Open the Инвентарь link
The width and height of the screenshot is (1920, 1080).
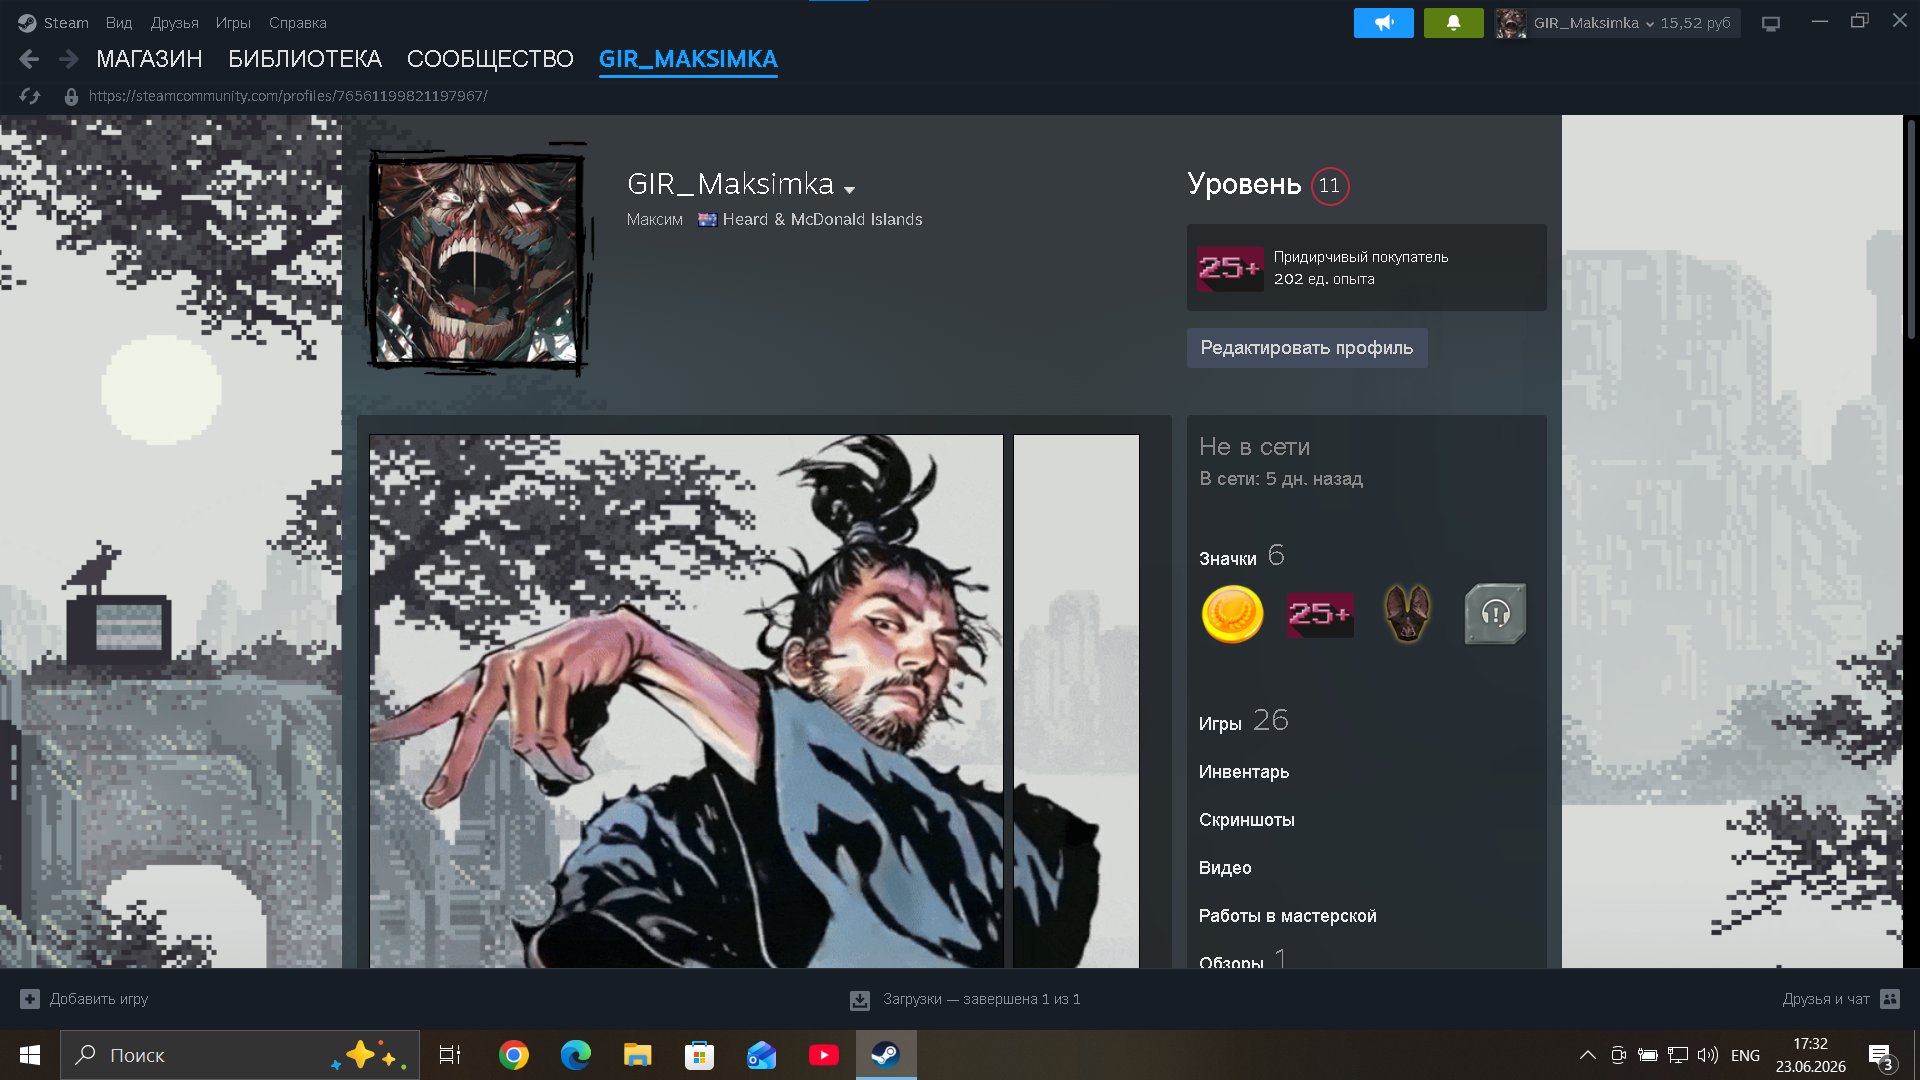(1244, 772)
